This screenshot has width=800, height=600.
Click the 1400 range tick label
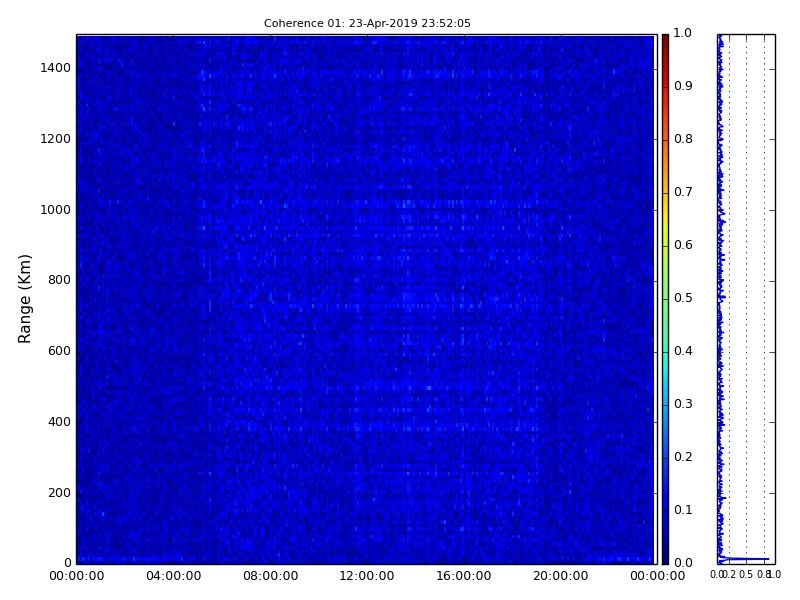point(56,68)
